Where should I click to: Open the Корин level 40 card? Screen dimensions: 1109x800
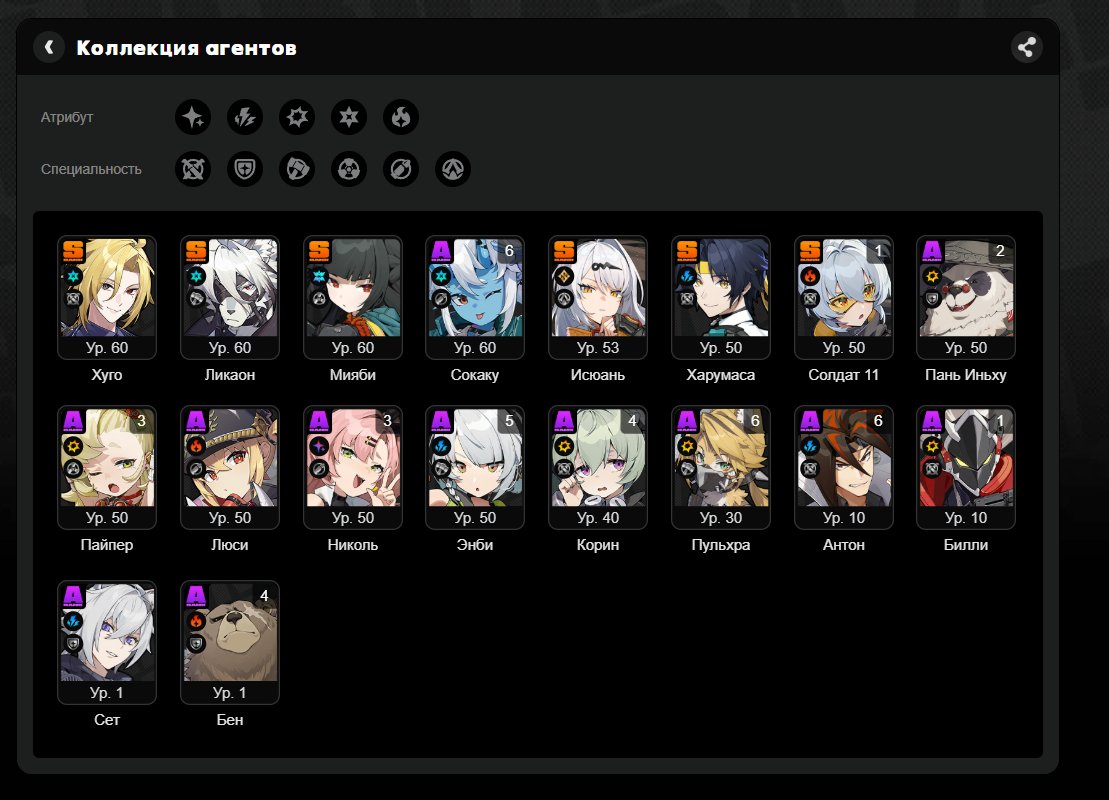coord(598,467)
